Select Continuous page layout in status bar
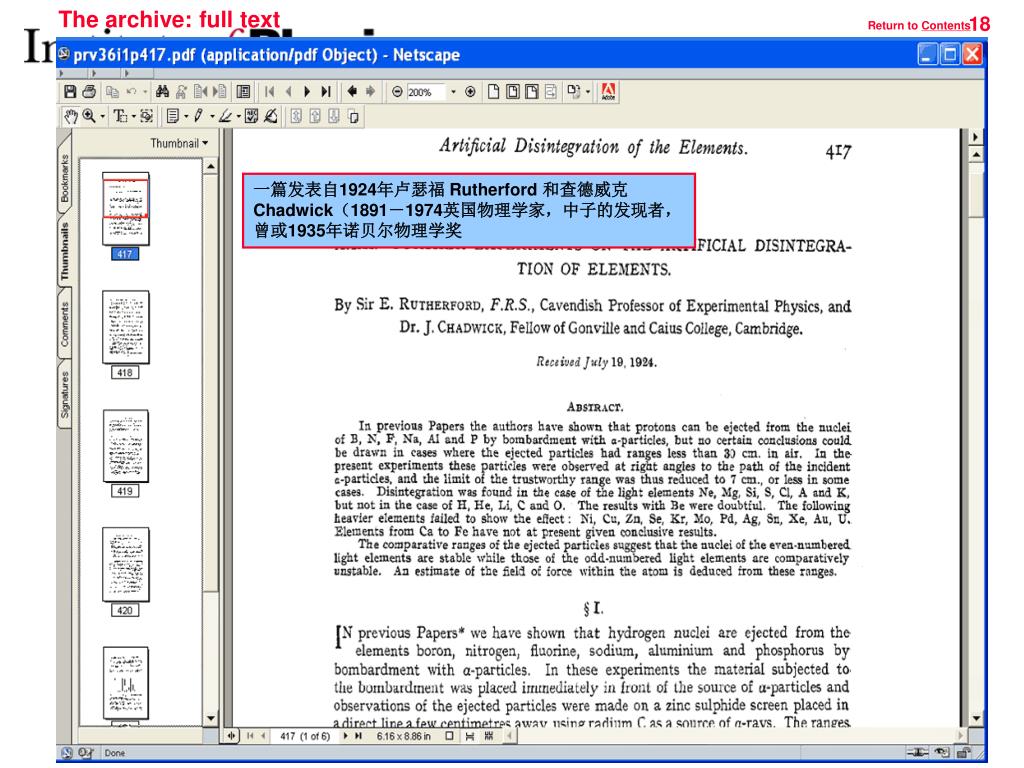Viewport: 1024px width, 768px height. click(x=470, y=736)
